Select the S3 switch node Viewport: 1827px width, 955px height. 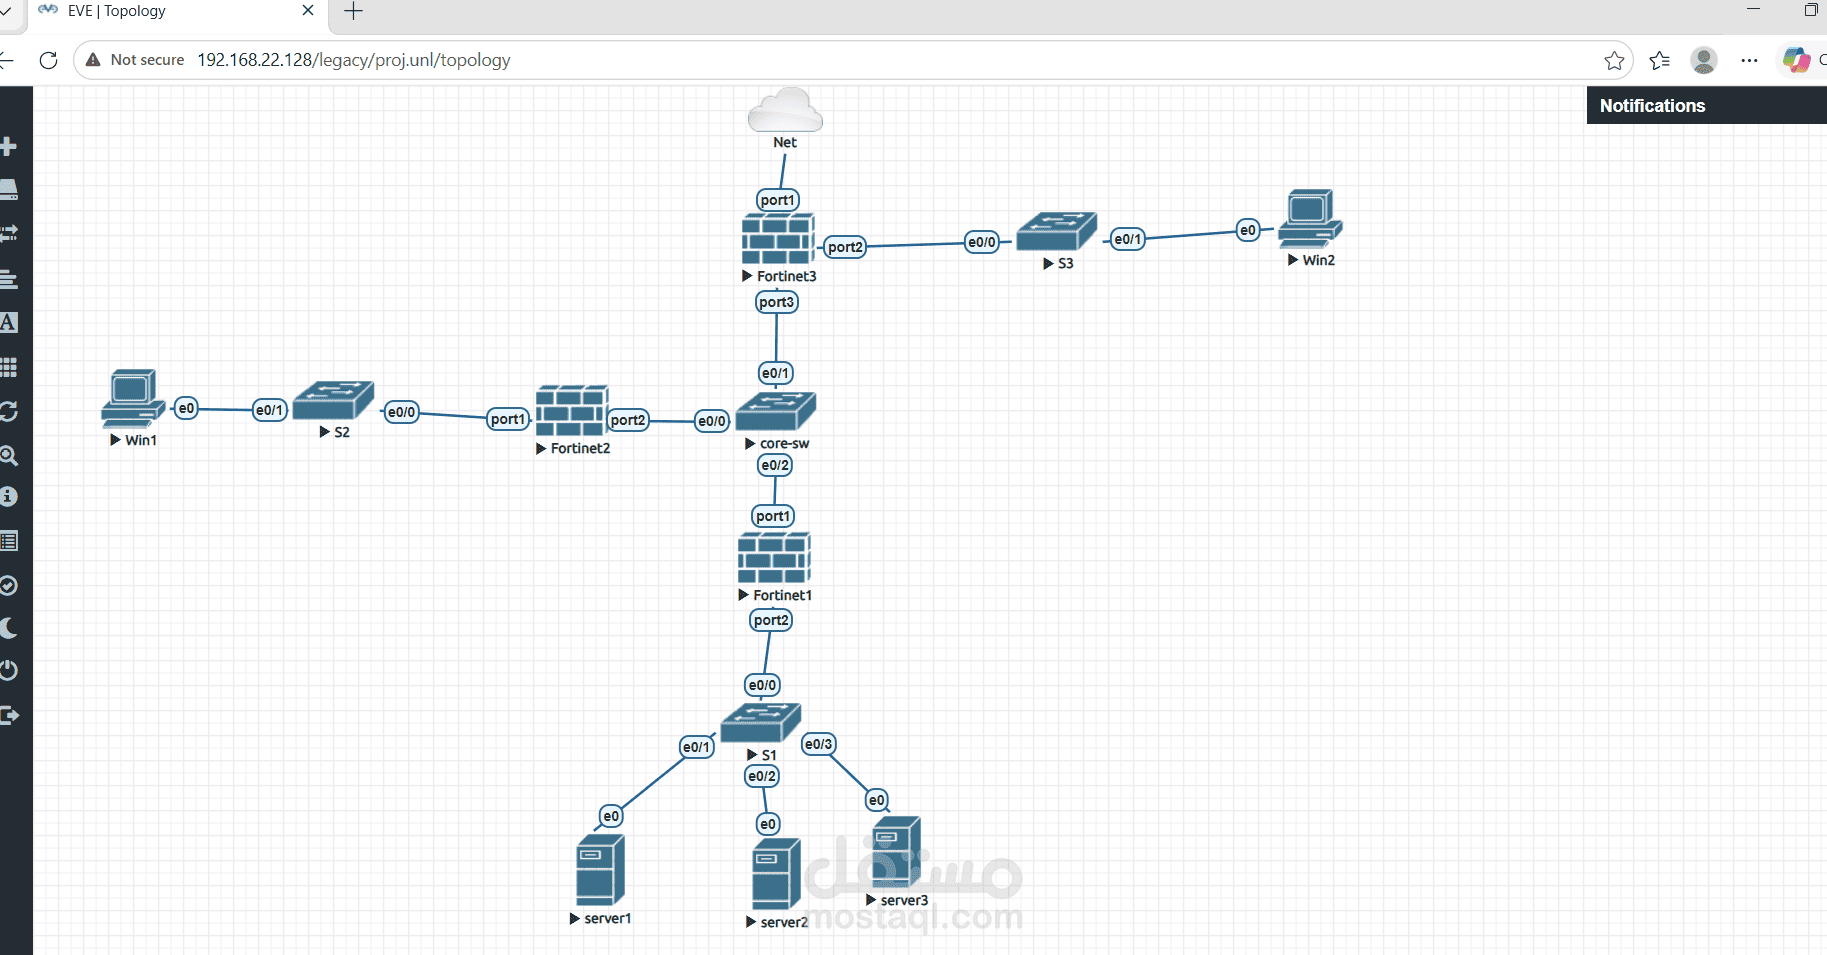(1057, 231)
